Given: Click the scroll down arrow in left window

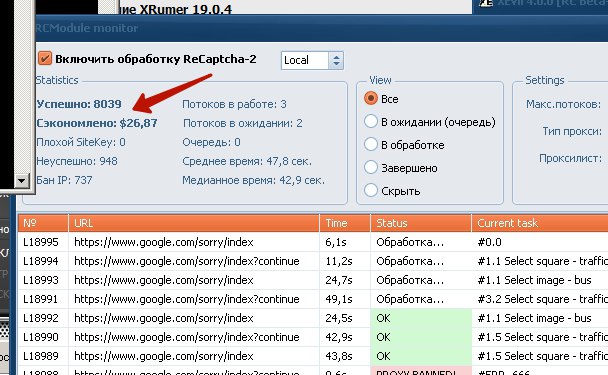Looking at the screenshot, I should [x=21, y=180].
